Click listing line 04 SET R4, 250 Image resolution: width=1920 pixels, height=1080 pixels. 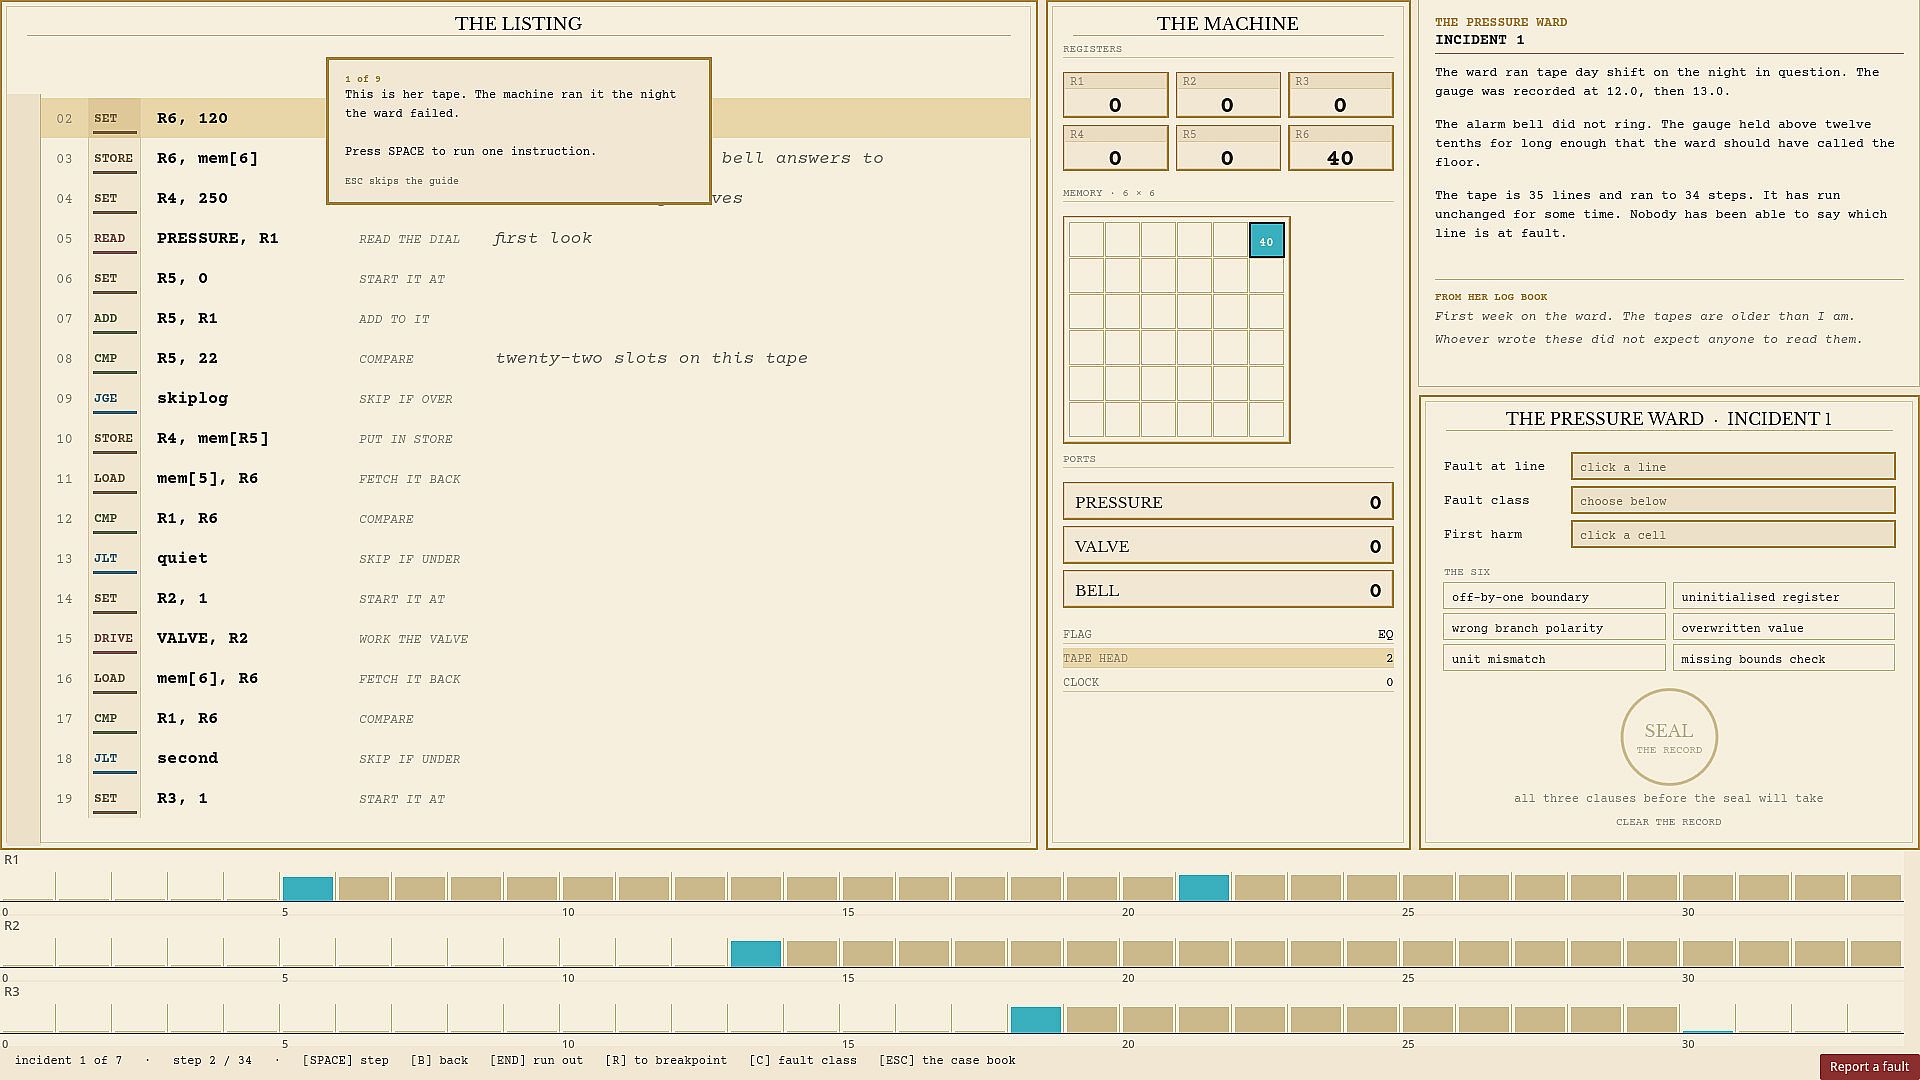click(x=535, y=198)
